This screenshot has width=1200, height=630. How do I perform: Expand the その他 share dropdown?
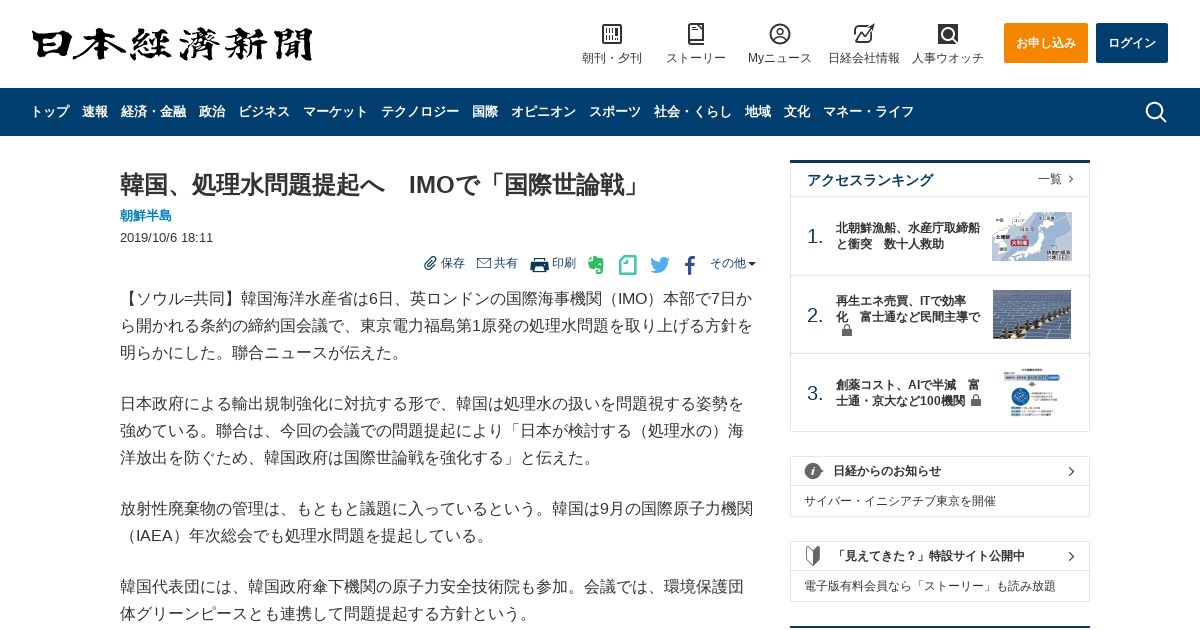coord(733,263)
